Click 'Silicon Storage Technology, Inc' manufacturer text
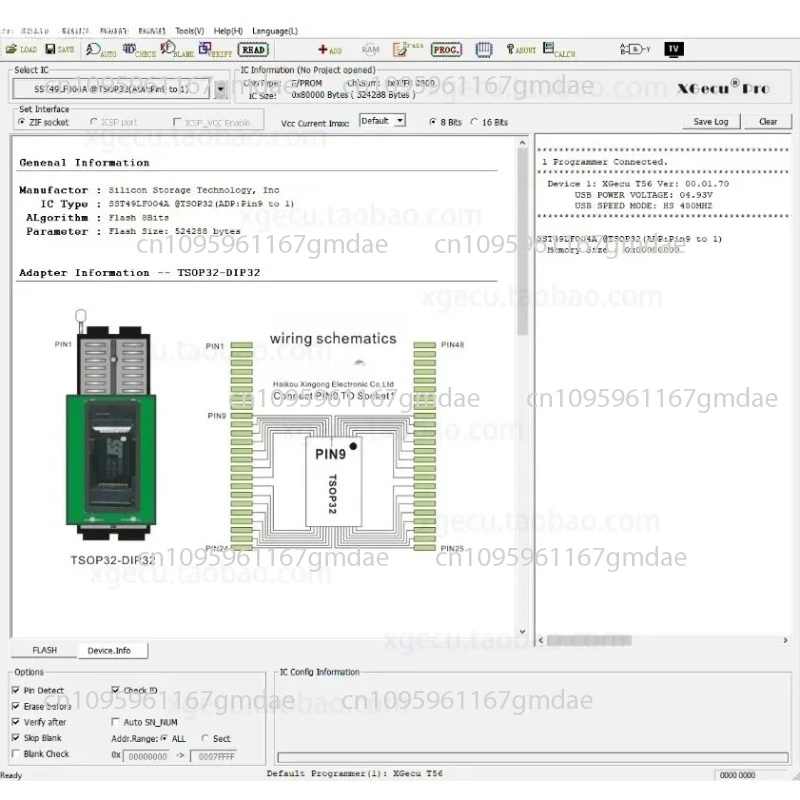800x800 pixels. [194, 190]
